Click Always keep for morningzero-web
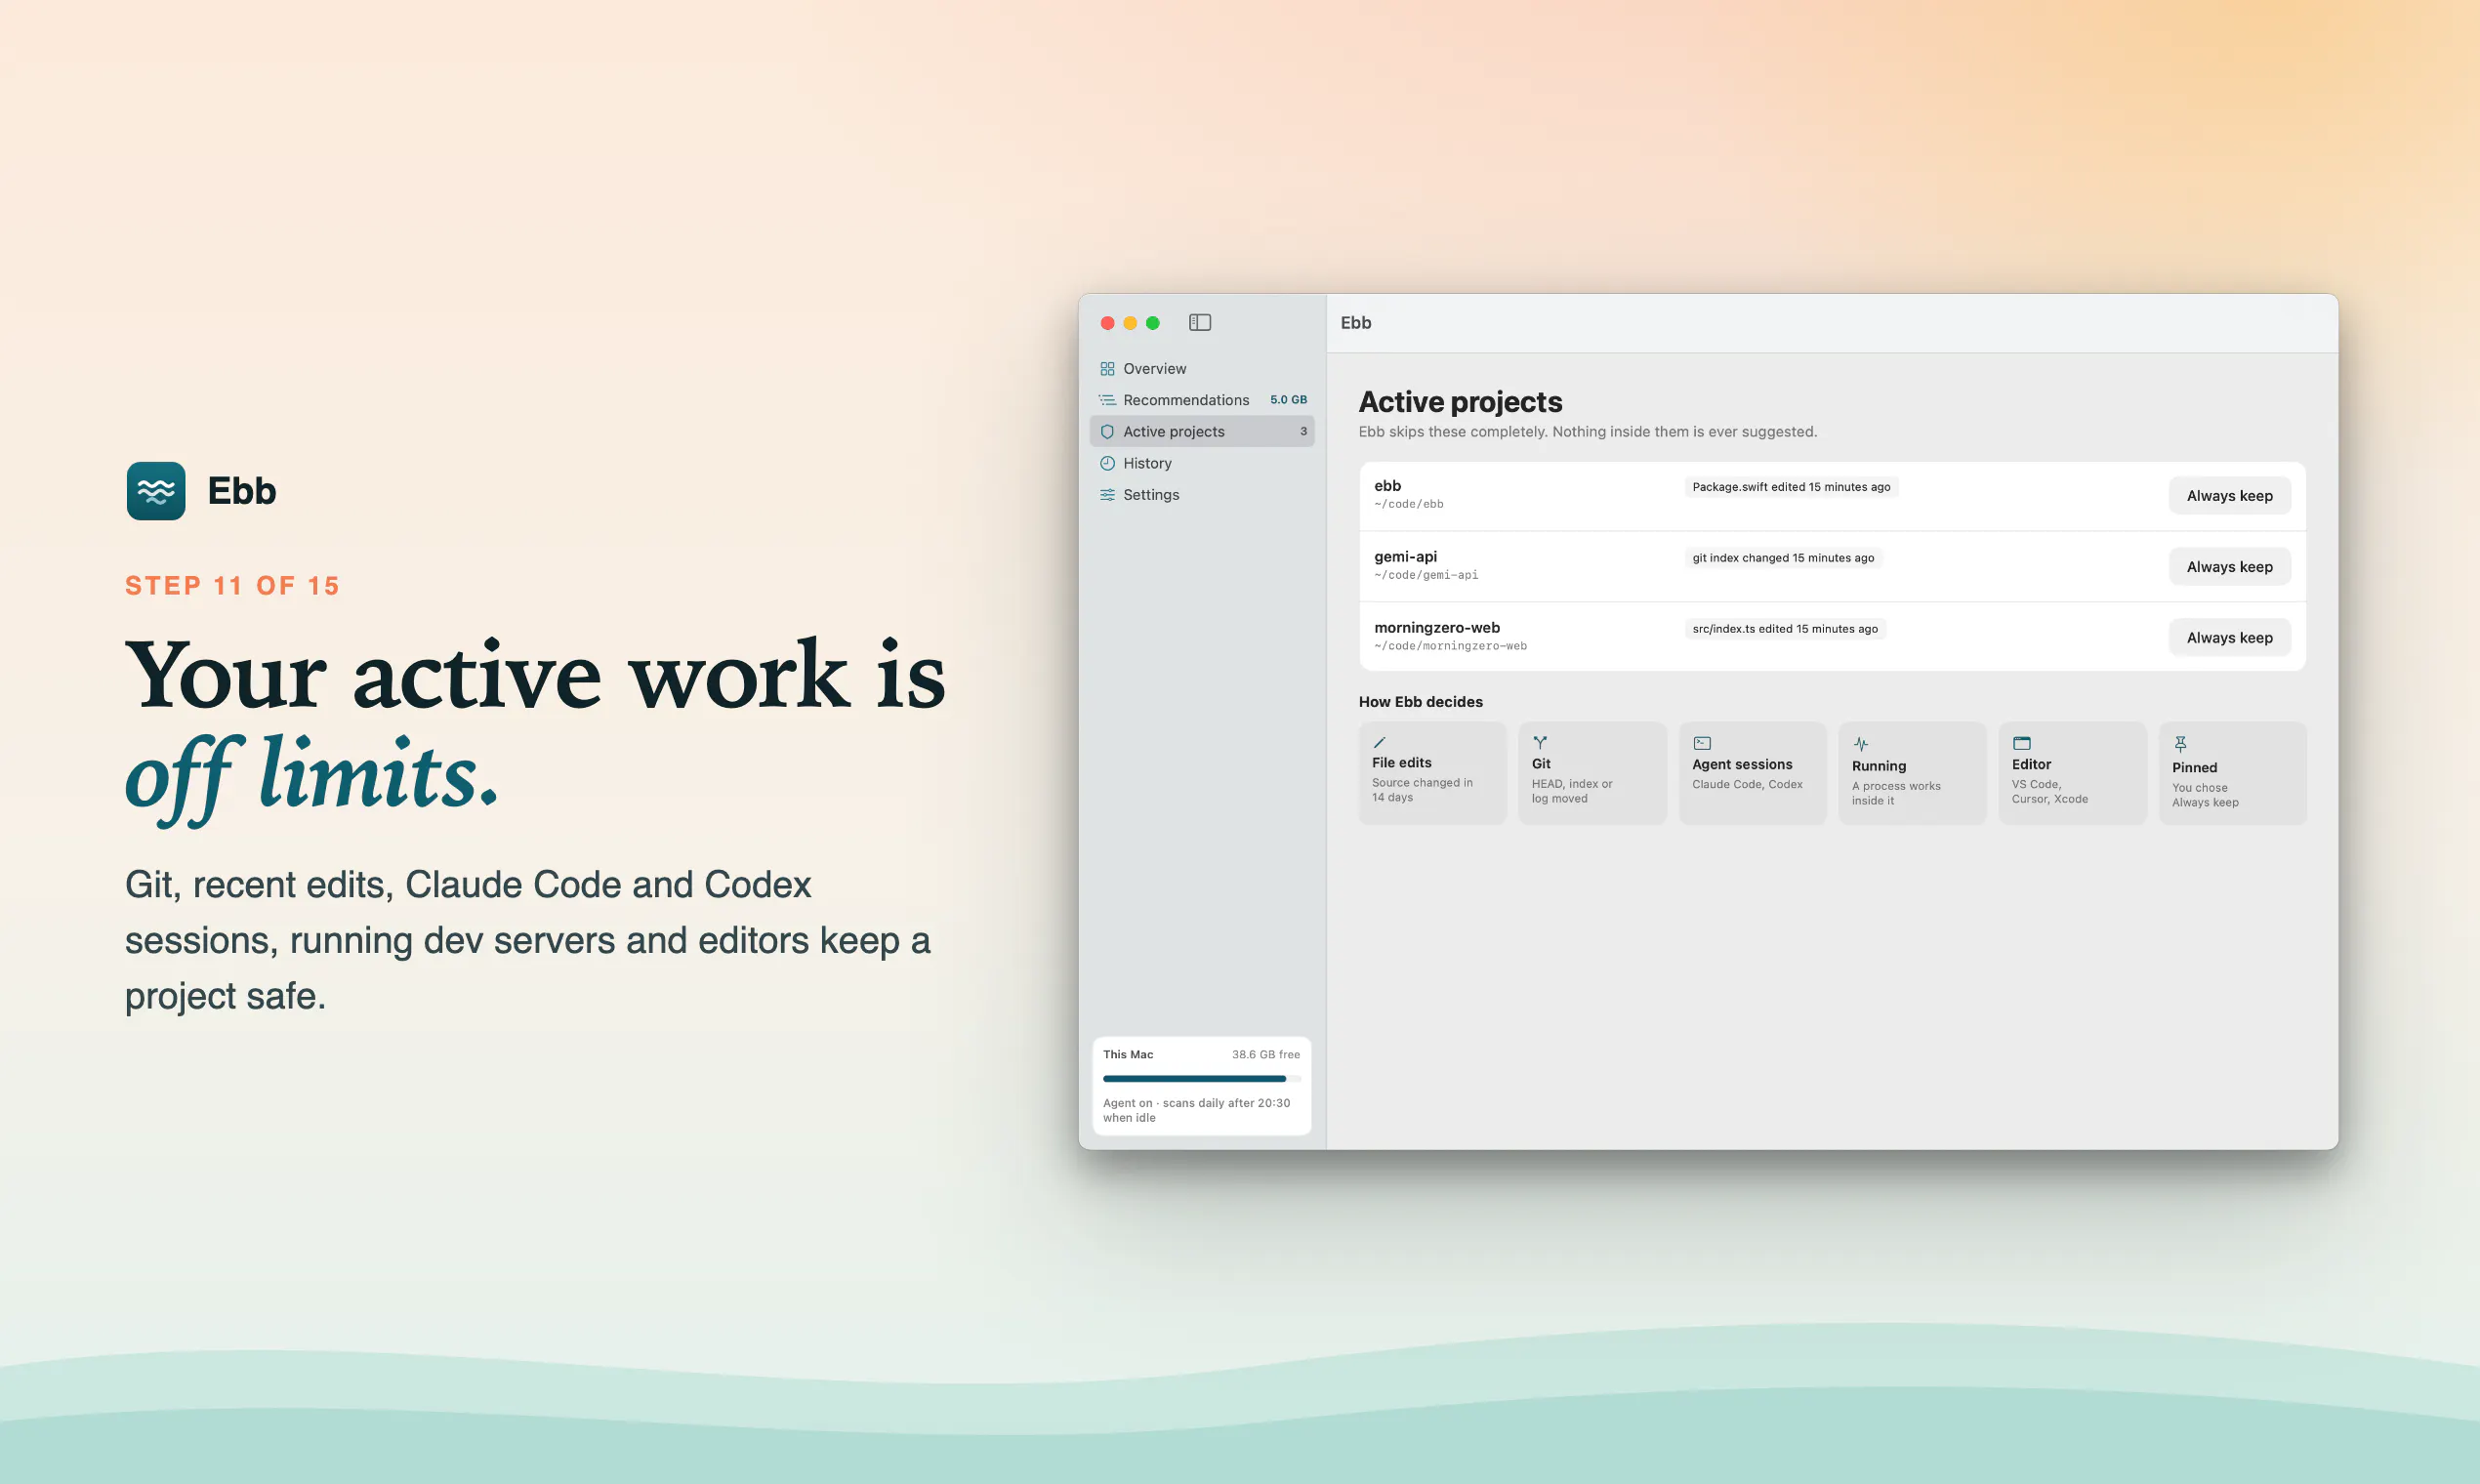The width and height of the screenshot is (2480, 1484). (2230, 638)
